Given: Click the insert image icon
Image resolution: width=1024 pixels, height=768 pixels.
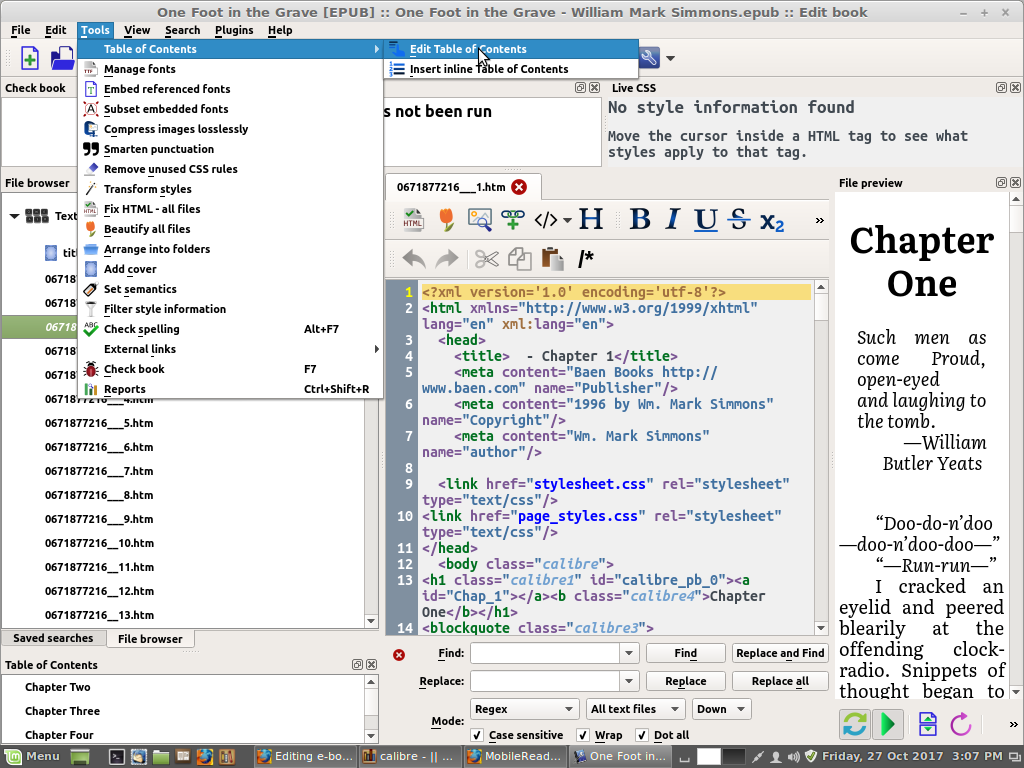Looking at the screenshot, I should click(480, 220).
